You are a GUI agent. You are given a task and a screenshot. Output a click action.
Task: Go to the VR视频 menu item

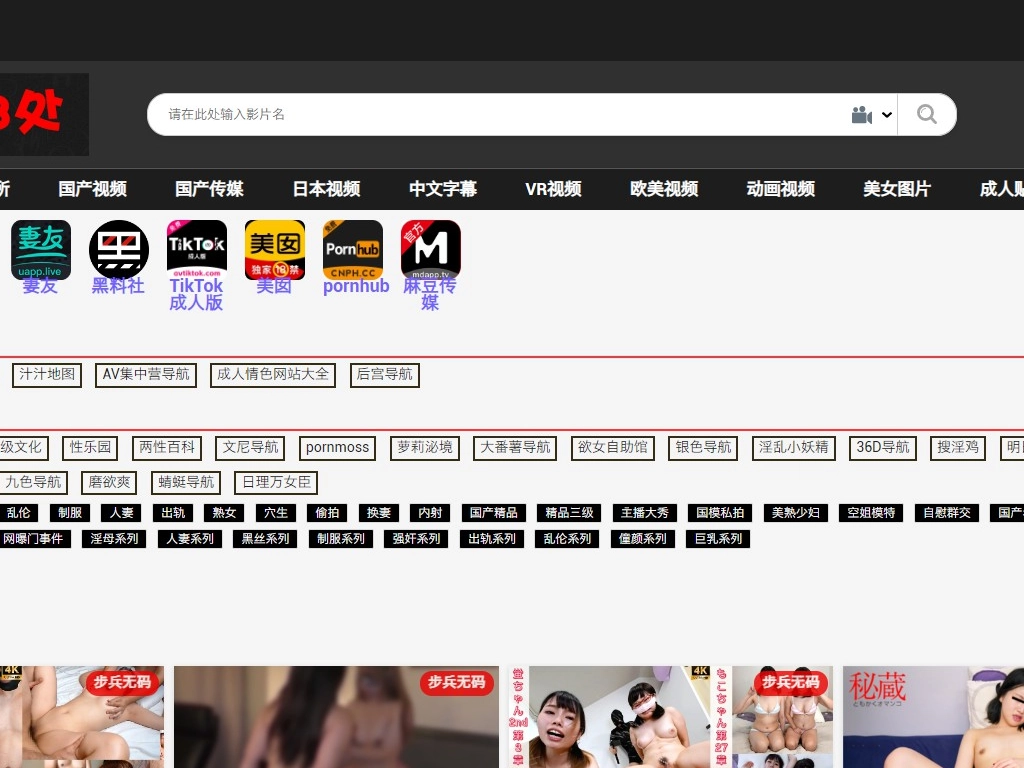point(553,189)
